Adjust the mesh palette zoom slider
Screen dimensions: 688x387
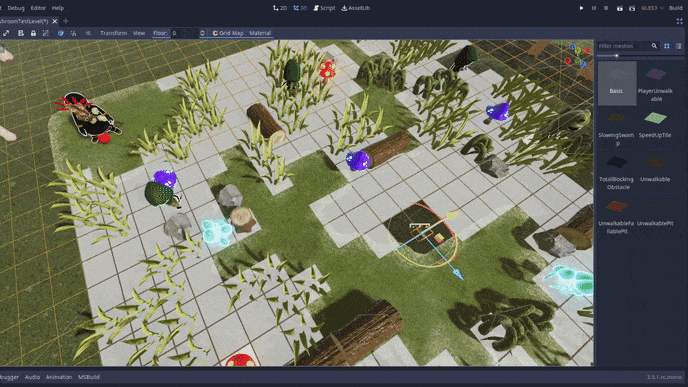[616, 56]
